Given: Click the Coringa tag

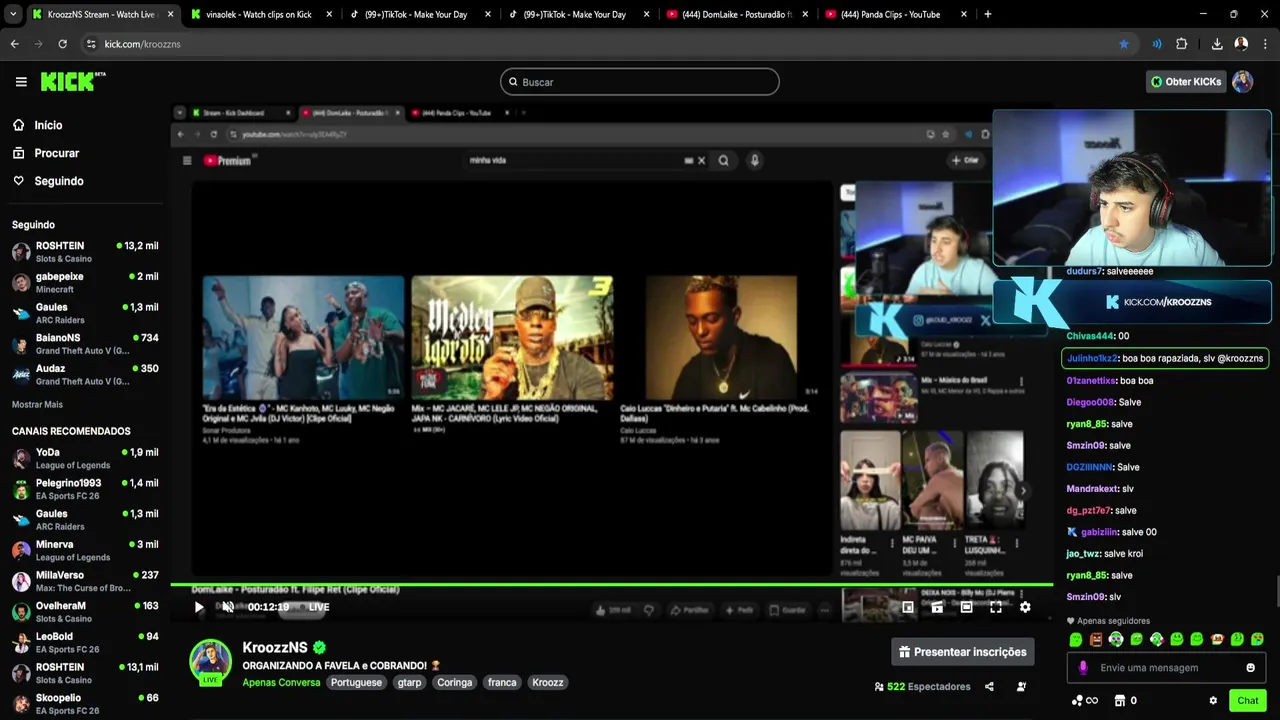Looking at the screenshot, I should click(454, 682).
